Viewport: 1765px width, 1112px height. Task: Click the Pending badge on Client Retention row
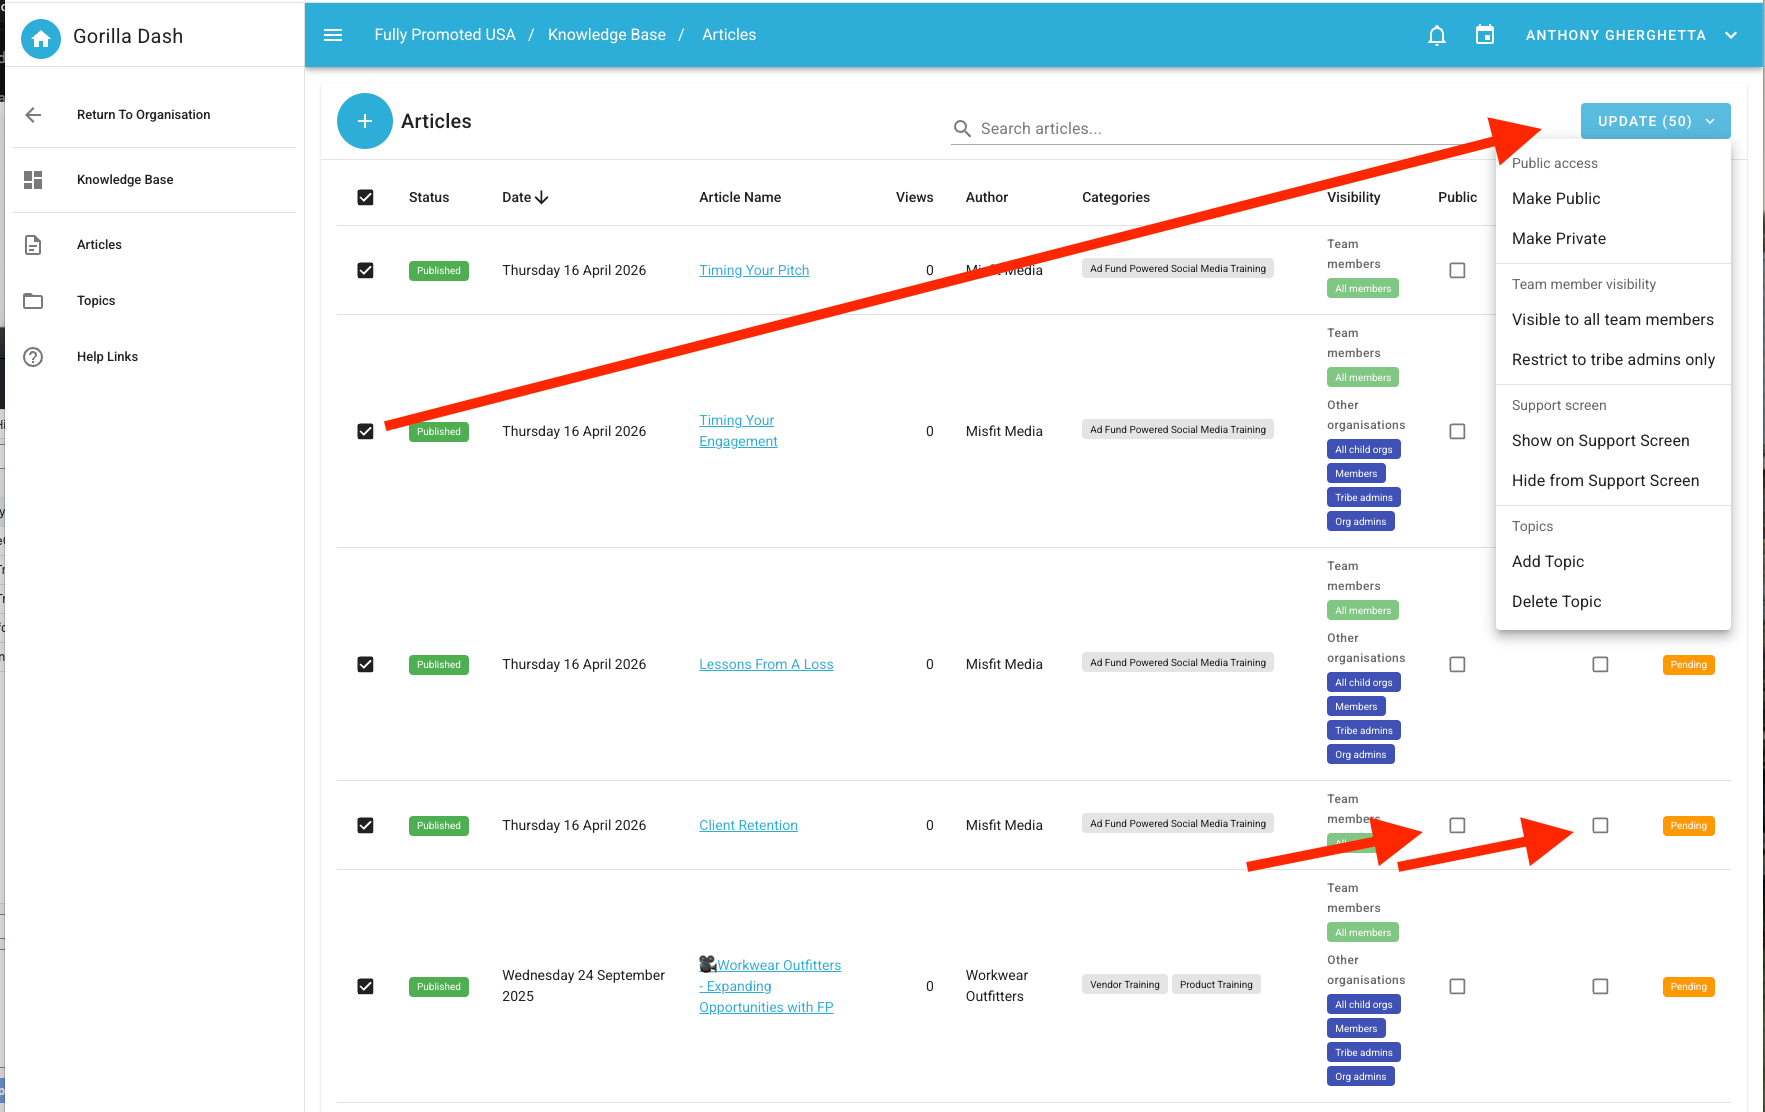(1688, 826)
